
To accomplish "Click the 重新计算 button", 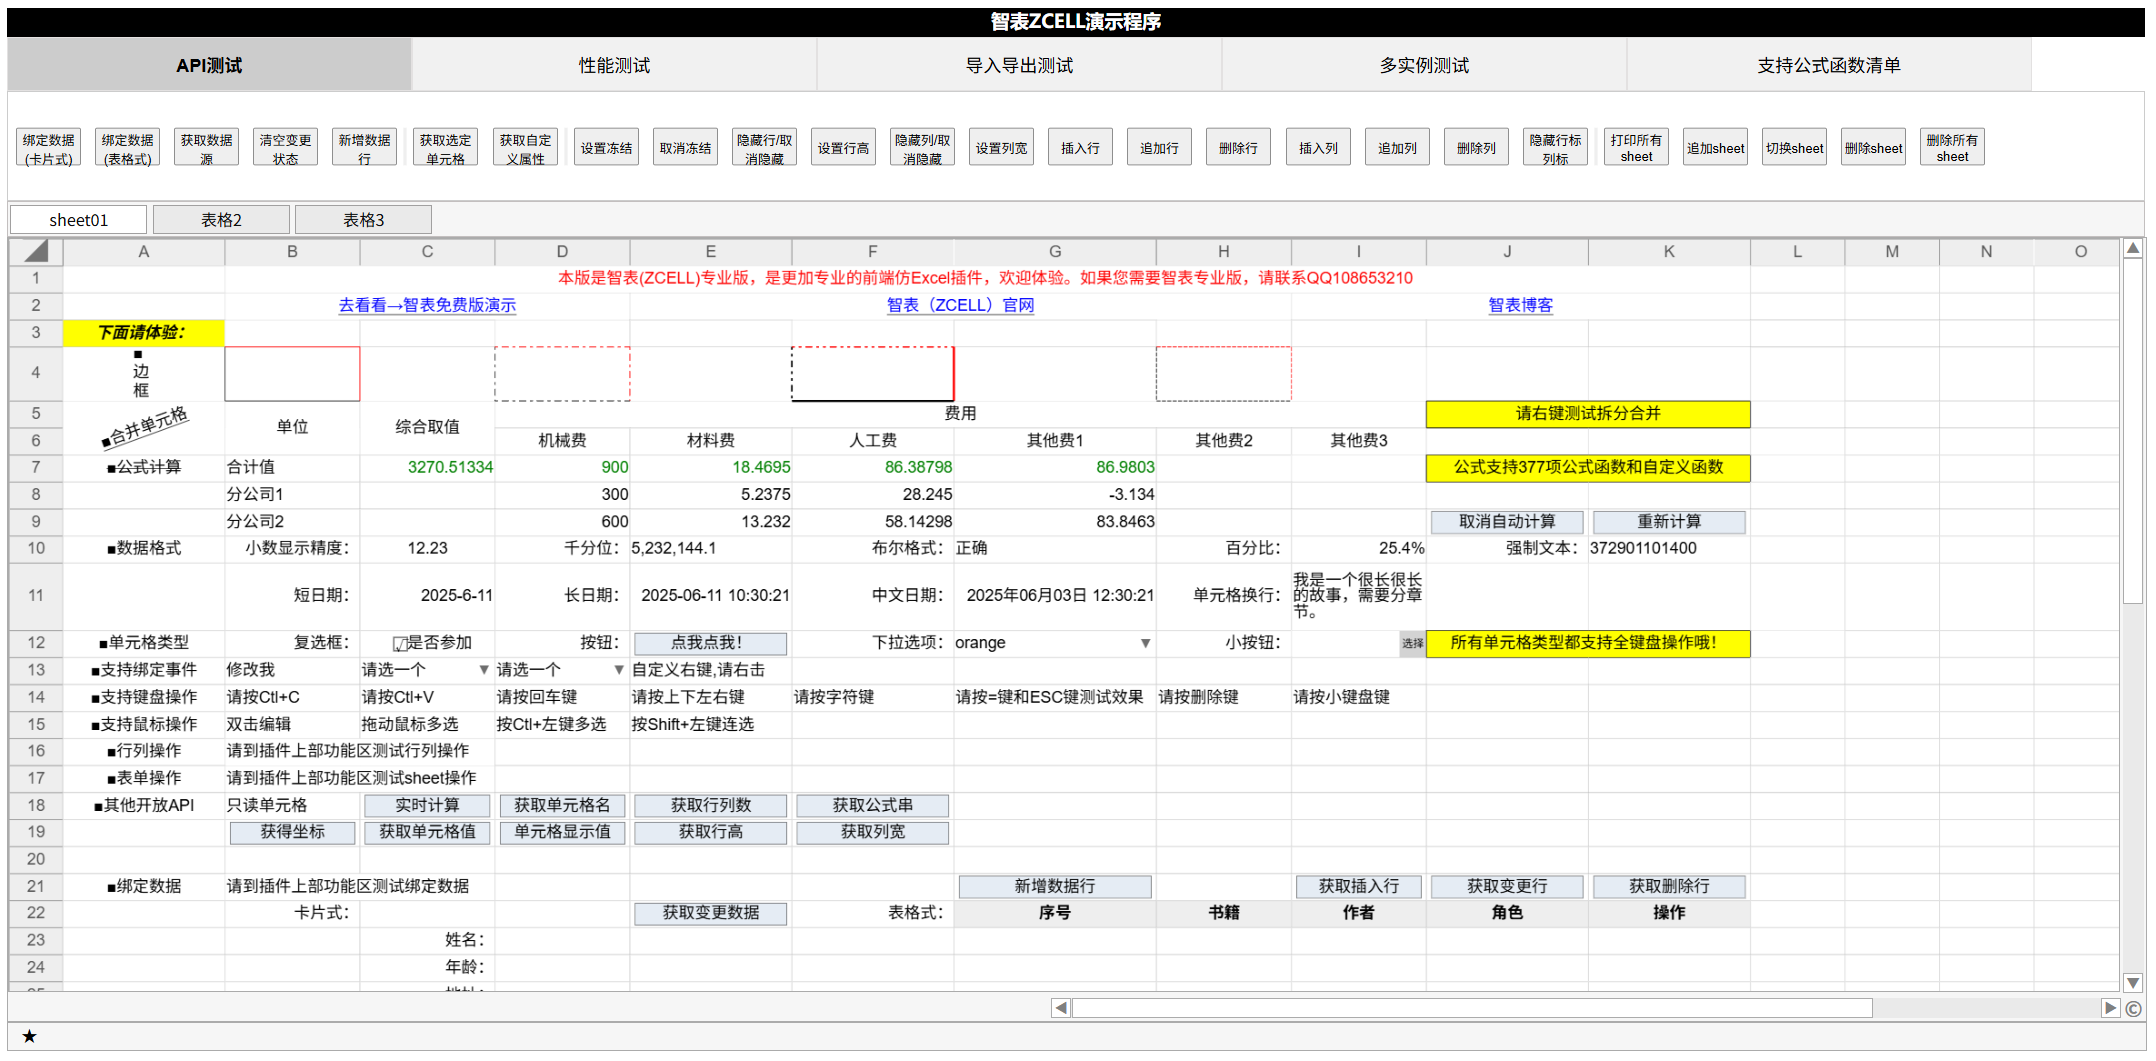I will coord(1669,522).
